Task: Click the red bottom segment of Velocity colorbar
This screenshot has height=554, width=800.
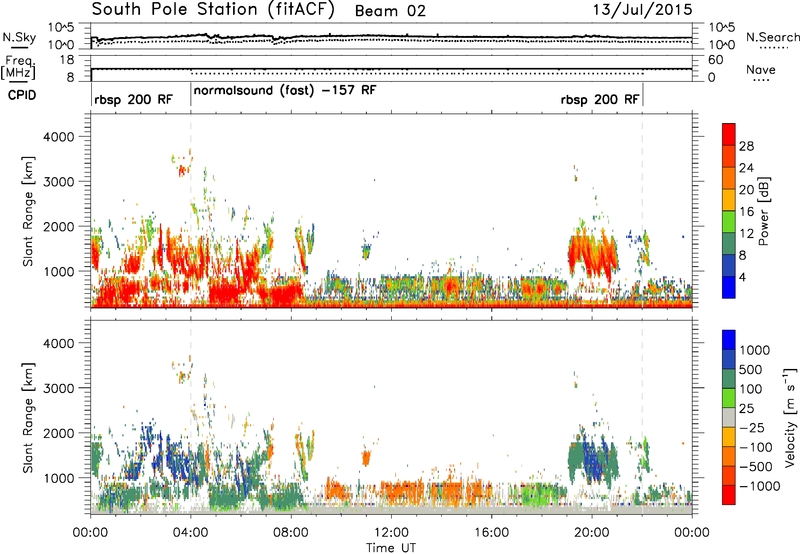Action: point(729,495)
